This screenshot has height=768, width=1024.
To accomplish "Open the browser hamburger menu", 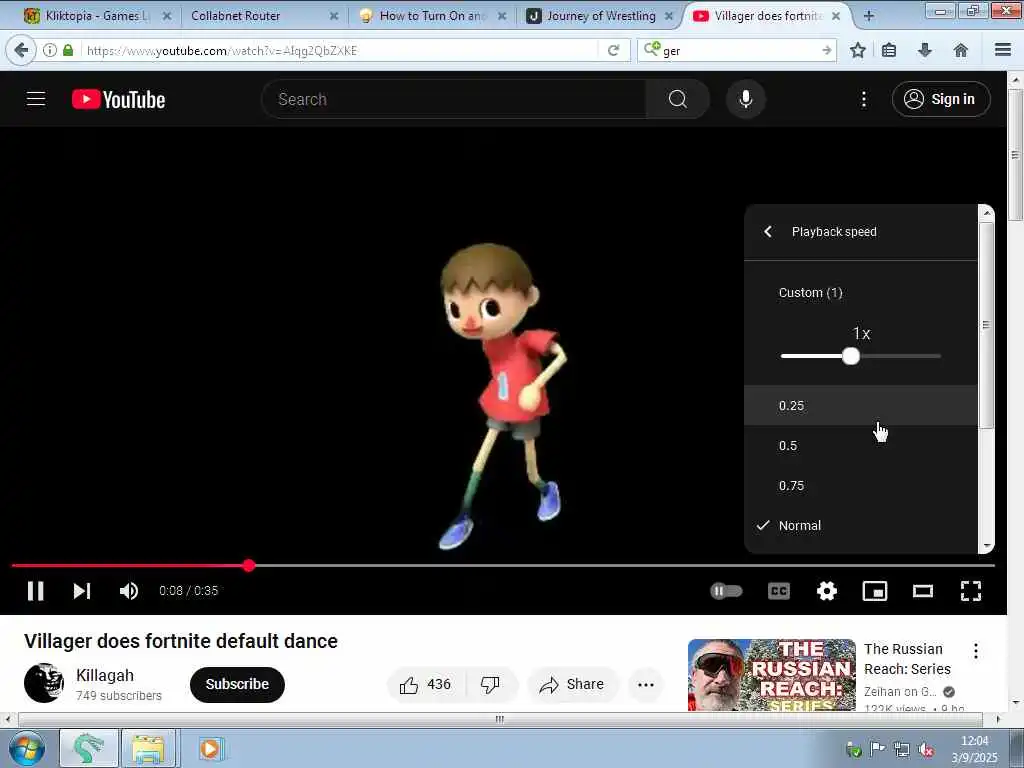I will tap(1003, 50).
